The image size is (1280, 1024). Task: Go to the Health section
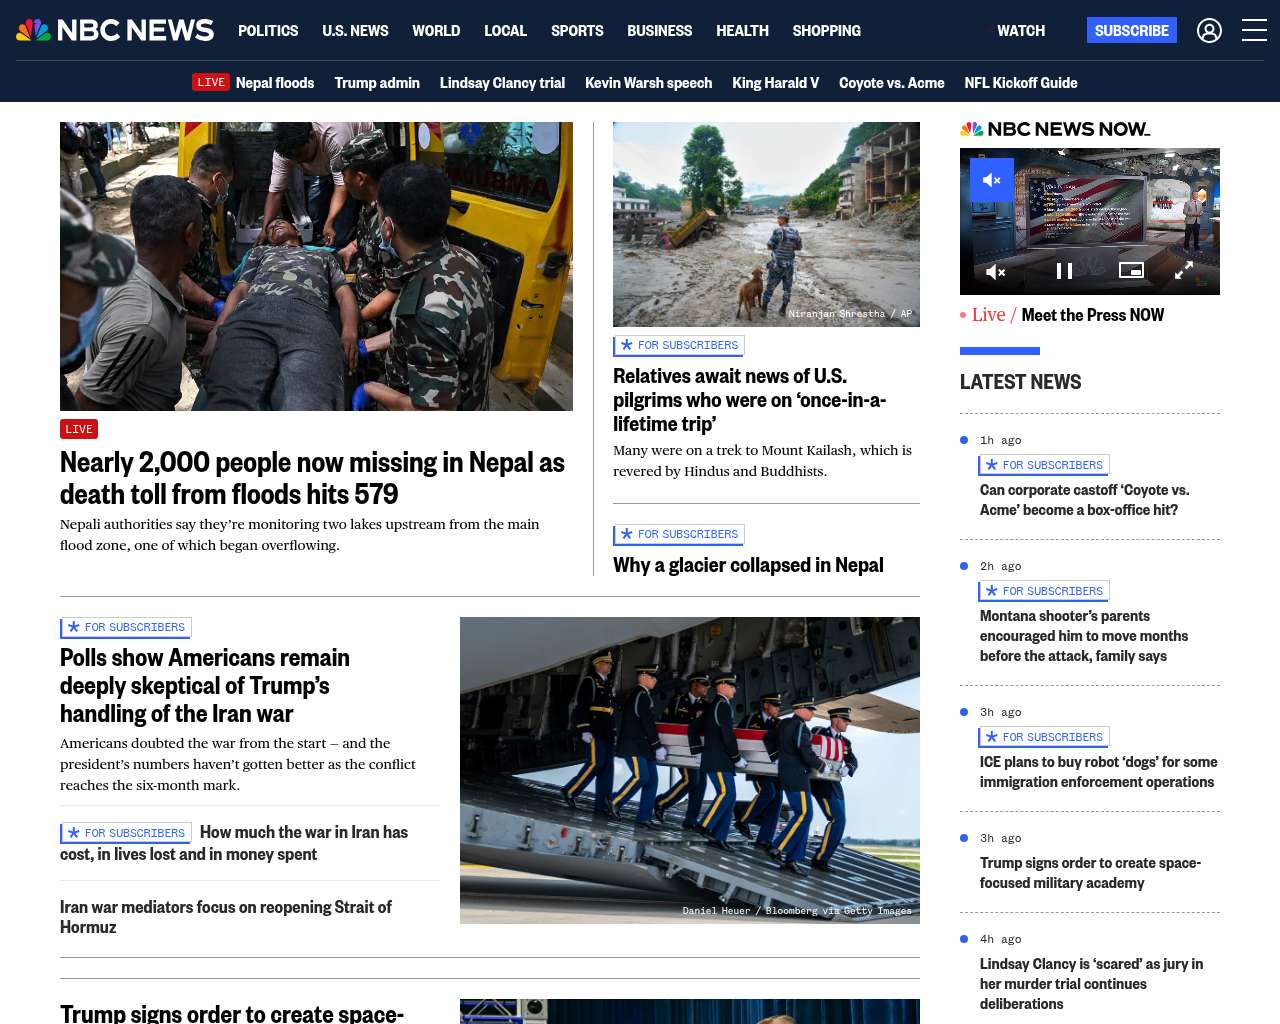[x=742, y=31]
